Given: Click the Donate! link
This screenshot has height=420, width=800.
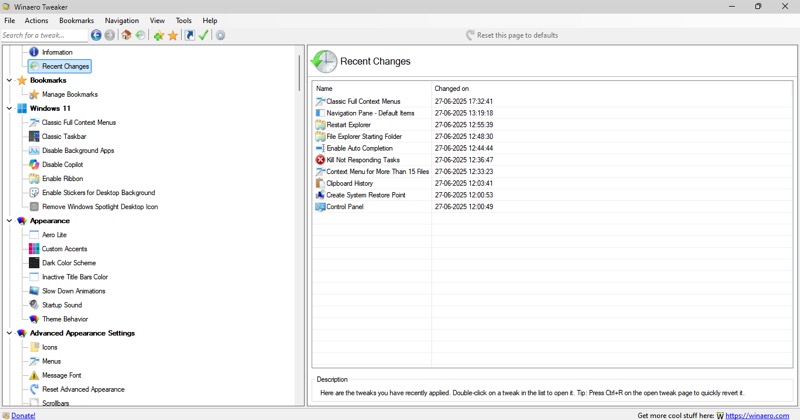Looking at the screenshot, I should coord(23,415).
